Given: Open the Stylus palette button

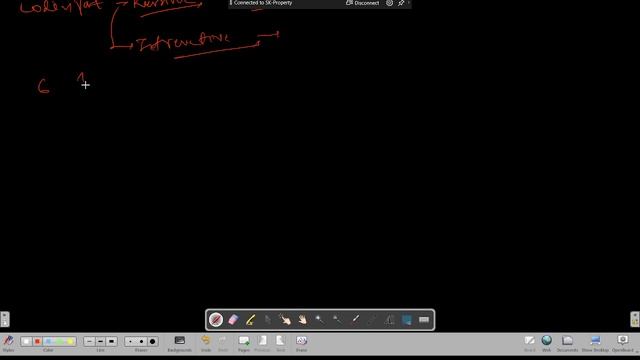Looking at the screenshot, I should (8, 343).
